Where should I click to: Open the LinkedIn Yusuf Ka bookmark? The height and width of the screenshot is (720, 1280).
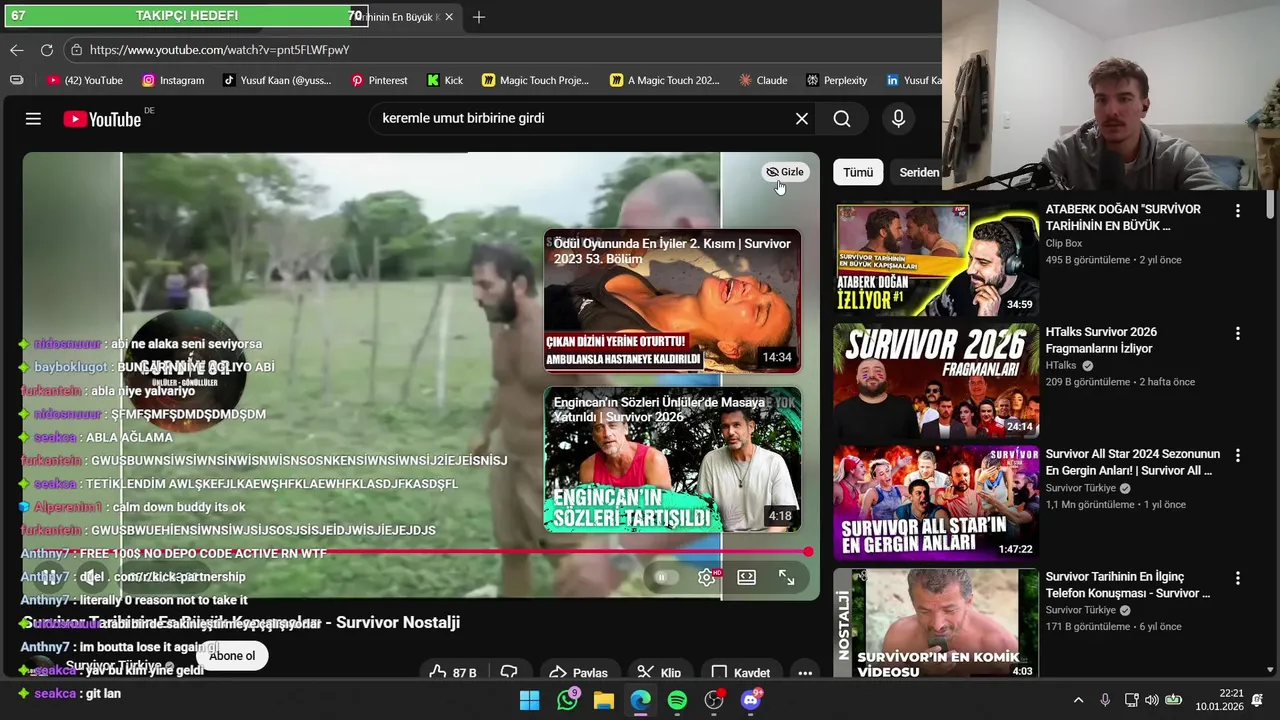[x=912, y=80]
